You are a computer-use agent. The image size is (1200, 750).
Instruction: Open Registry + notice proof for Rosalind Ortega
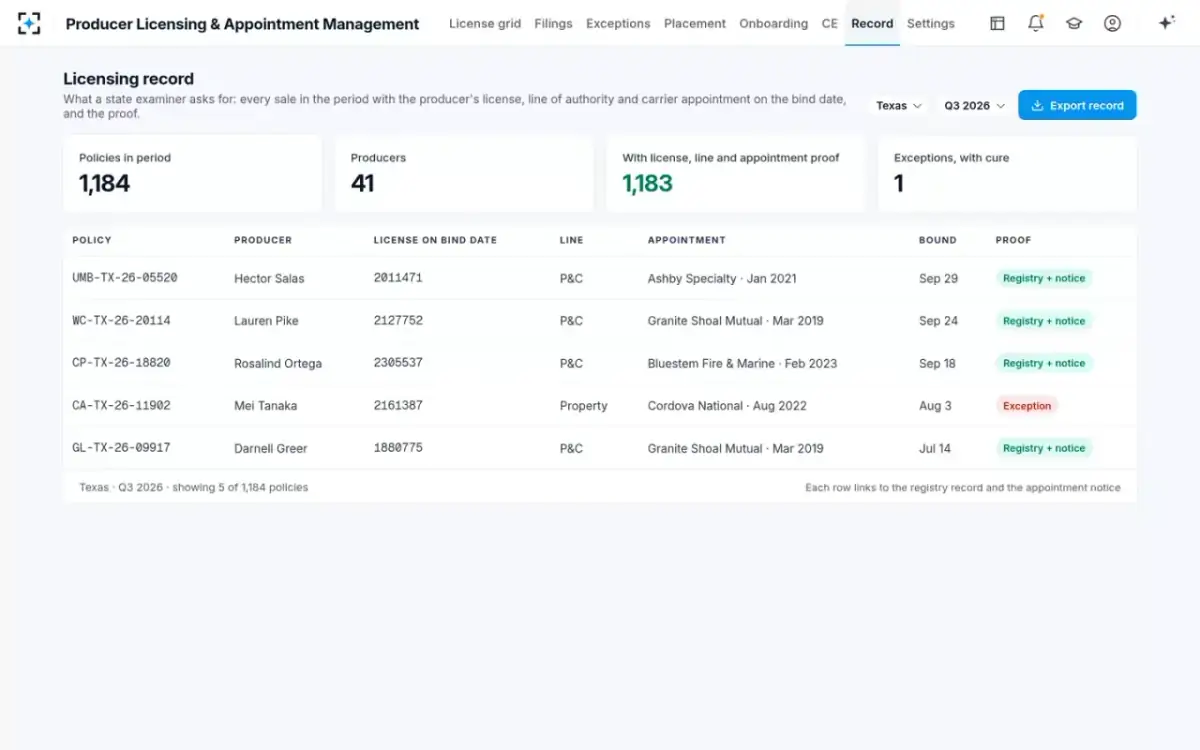coord(1044,363)
